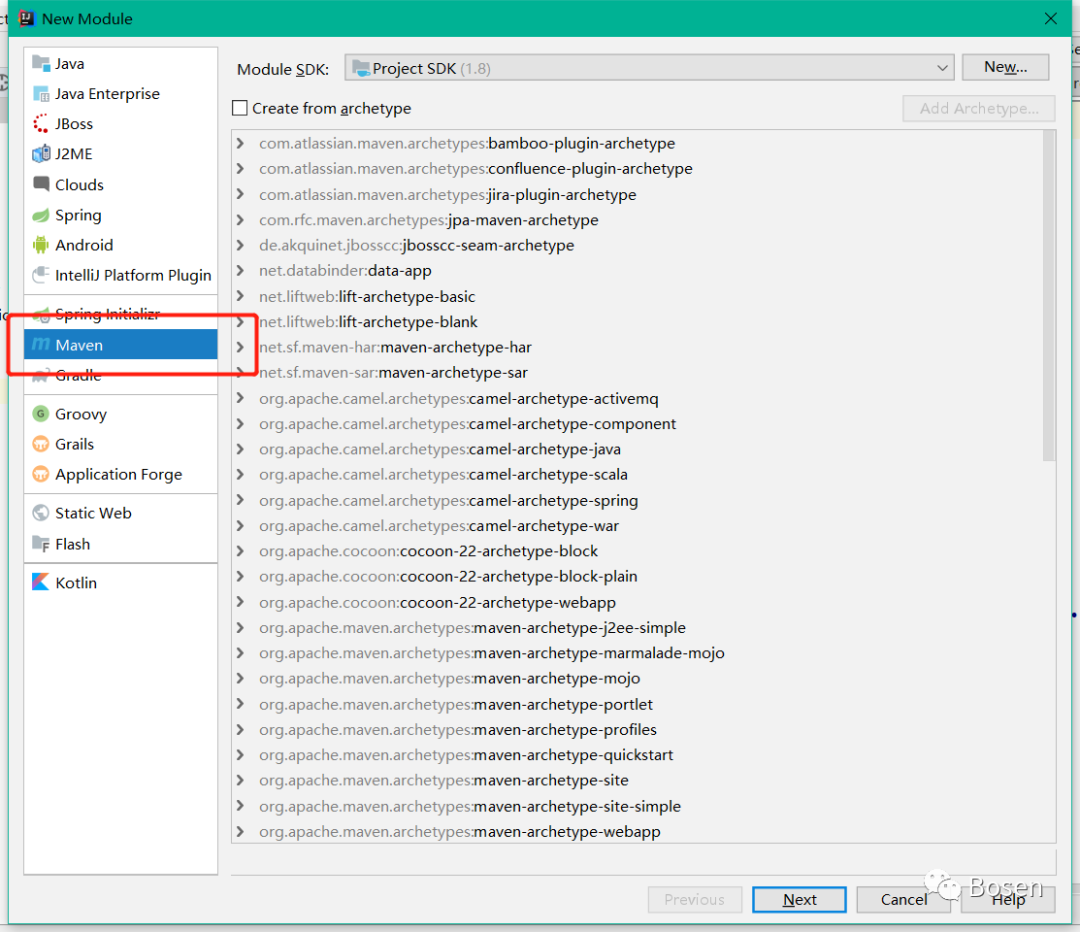The width and height of the screenshot is (1080, 932).
Task: Expand jpa-maven-archetype node
Action: click(240, 220)
